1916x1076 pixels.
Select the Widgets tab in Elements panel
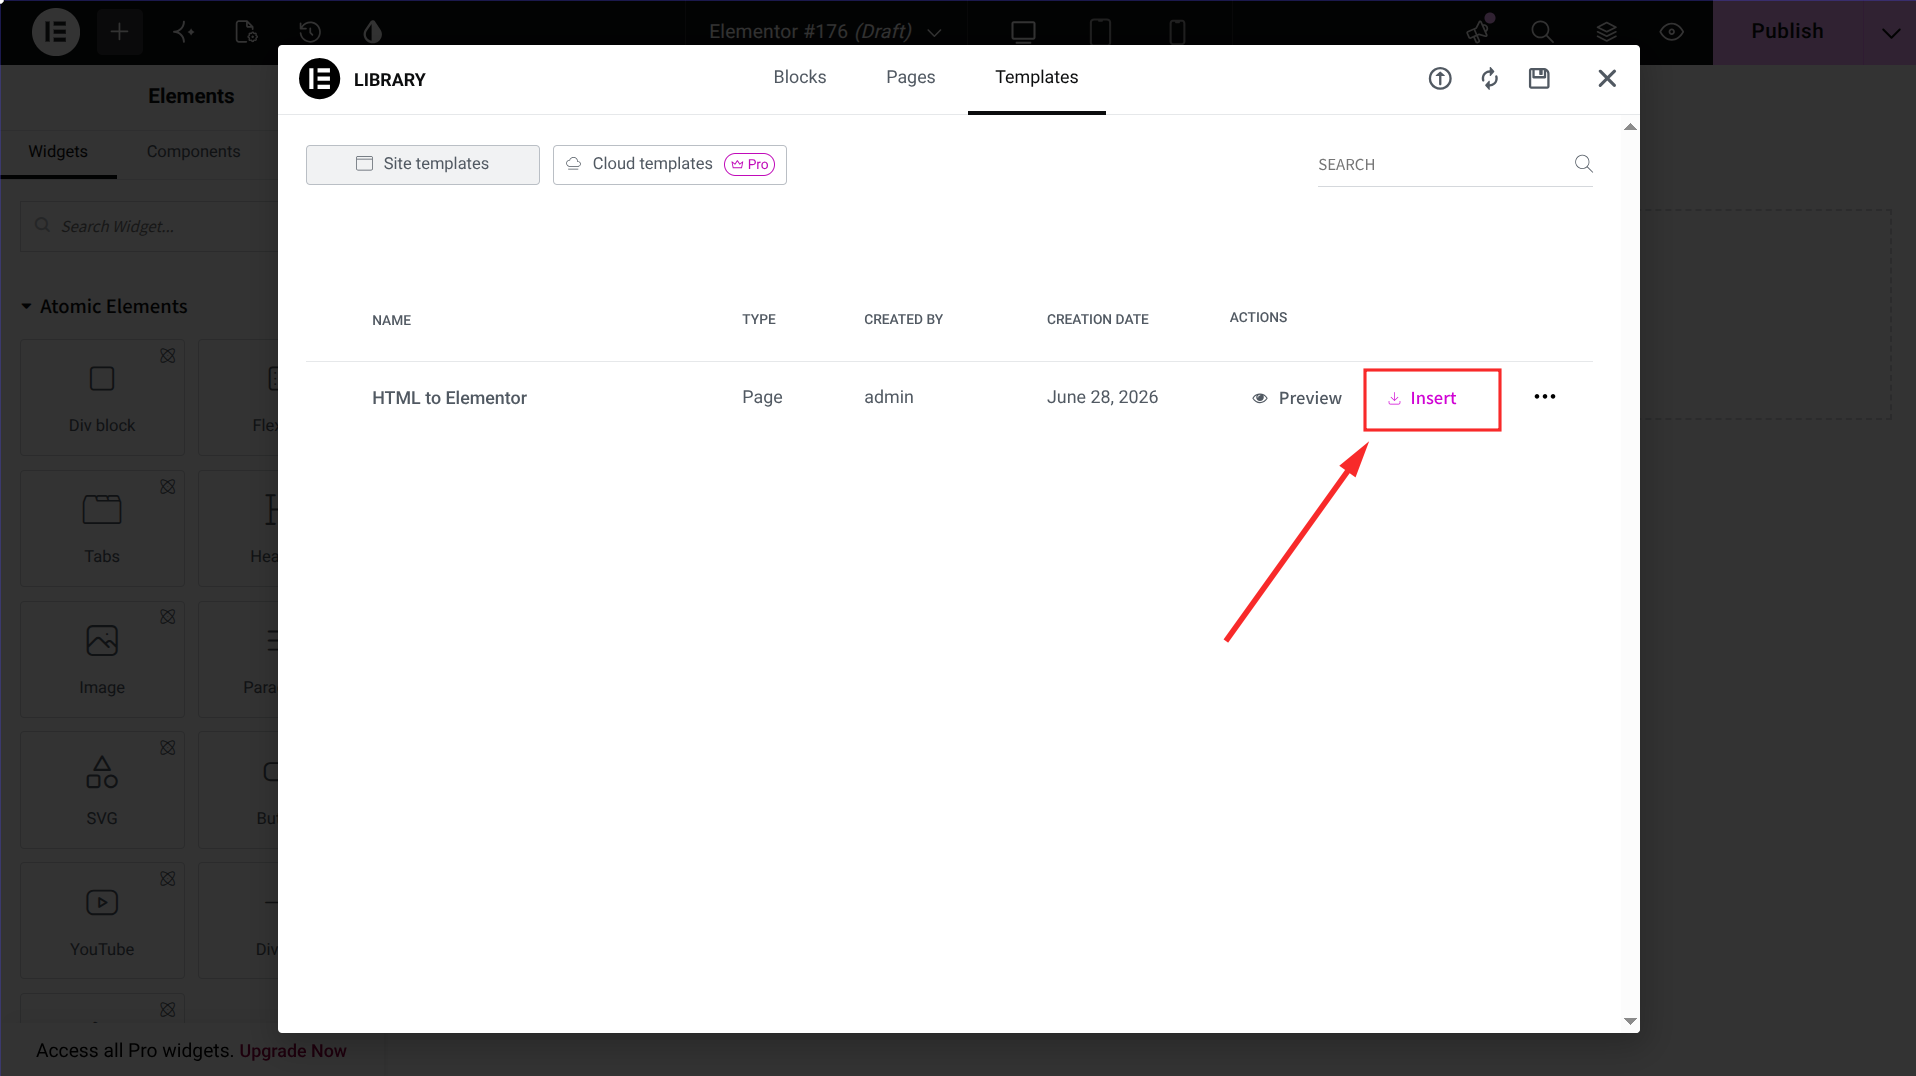pyautogui.click(x=58, y=152)
